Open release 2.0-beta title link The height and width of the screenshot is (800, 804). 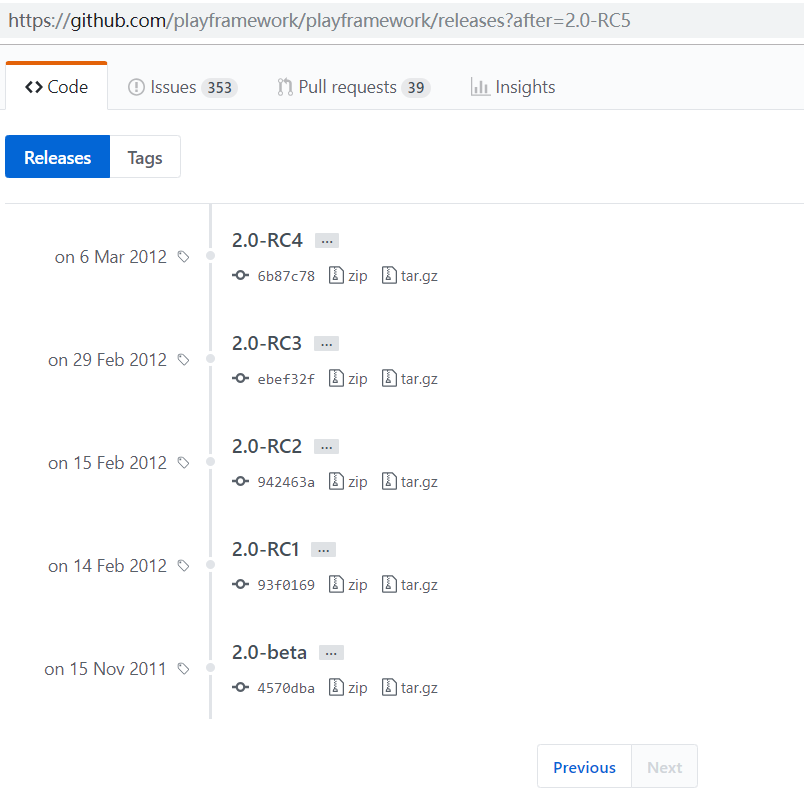point(269,652)
